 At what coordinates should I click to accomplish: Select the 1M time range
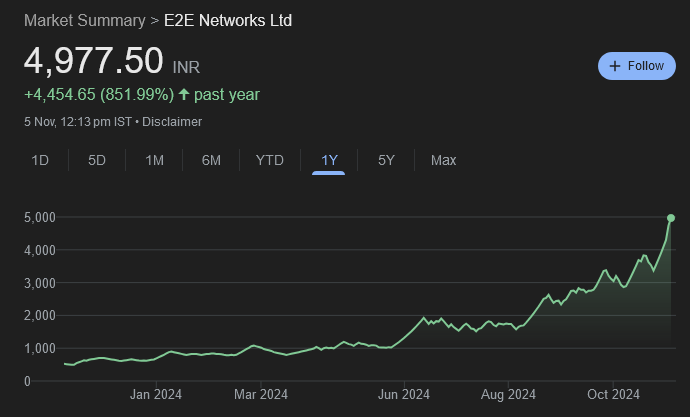[x=154, y=160]
